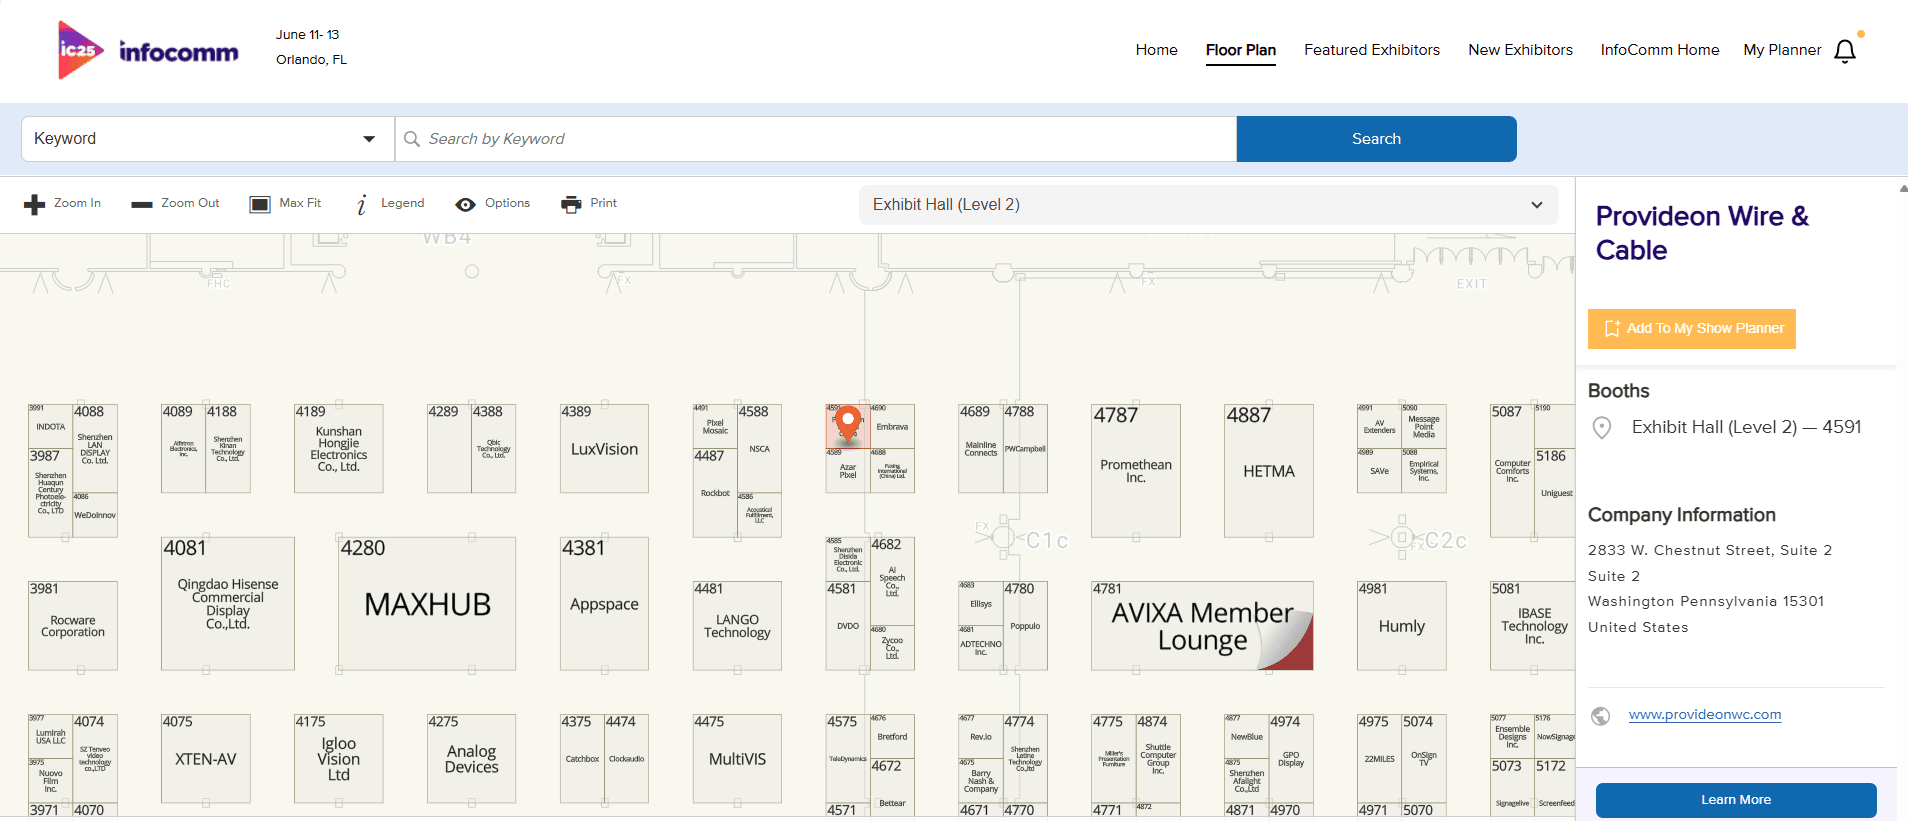Select IBASE Technology booth 5081
The height and width of the screenshot is (821, 1908).
[x=1533, y=626]
